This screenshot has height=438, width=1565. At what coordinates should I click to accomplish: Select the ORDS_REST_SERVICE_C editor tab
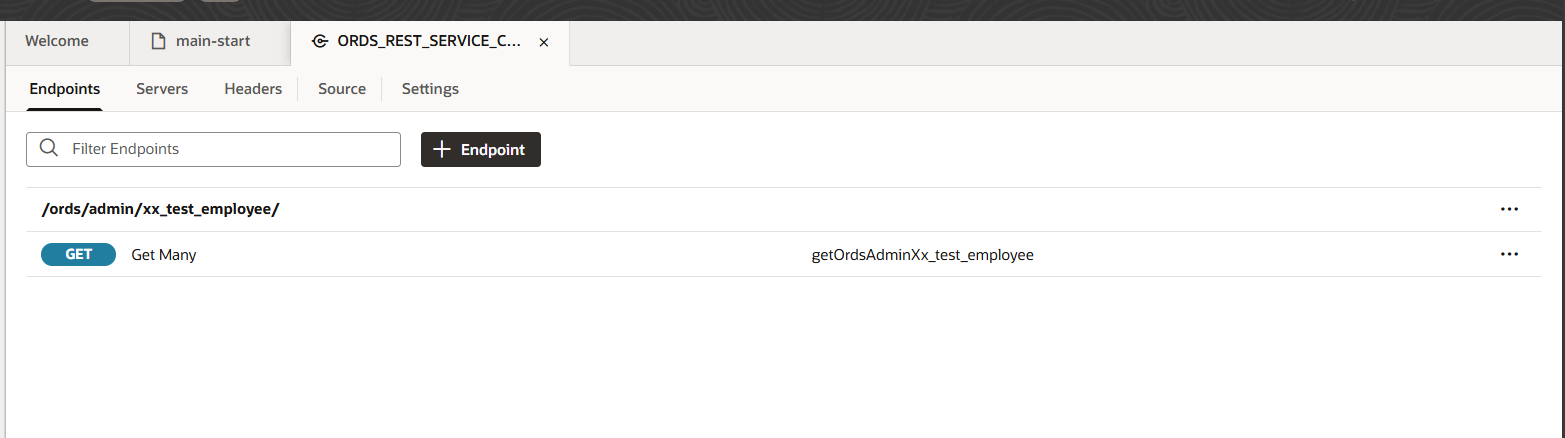click(x=429, y=42)
